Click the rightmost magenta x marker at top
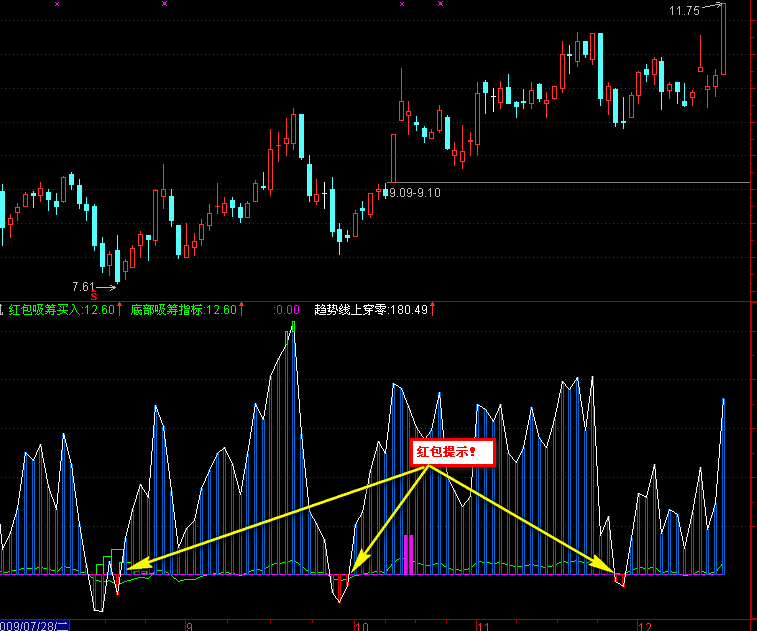The height and width of the screenshot is (631, 757). coord(440,4)
